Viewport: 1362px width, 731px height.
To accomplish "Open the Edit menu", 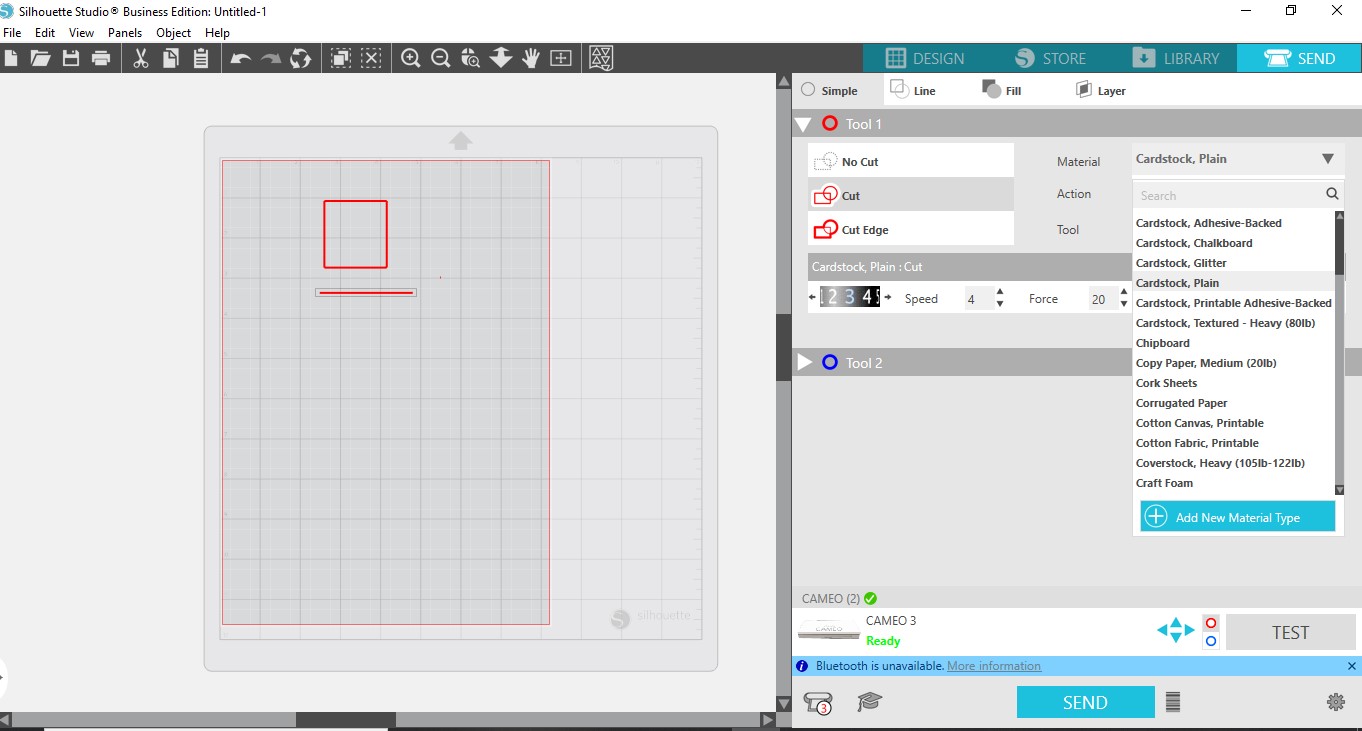I will tap(45, 33).
